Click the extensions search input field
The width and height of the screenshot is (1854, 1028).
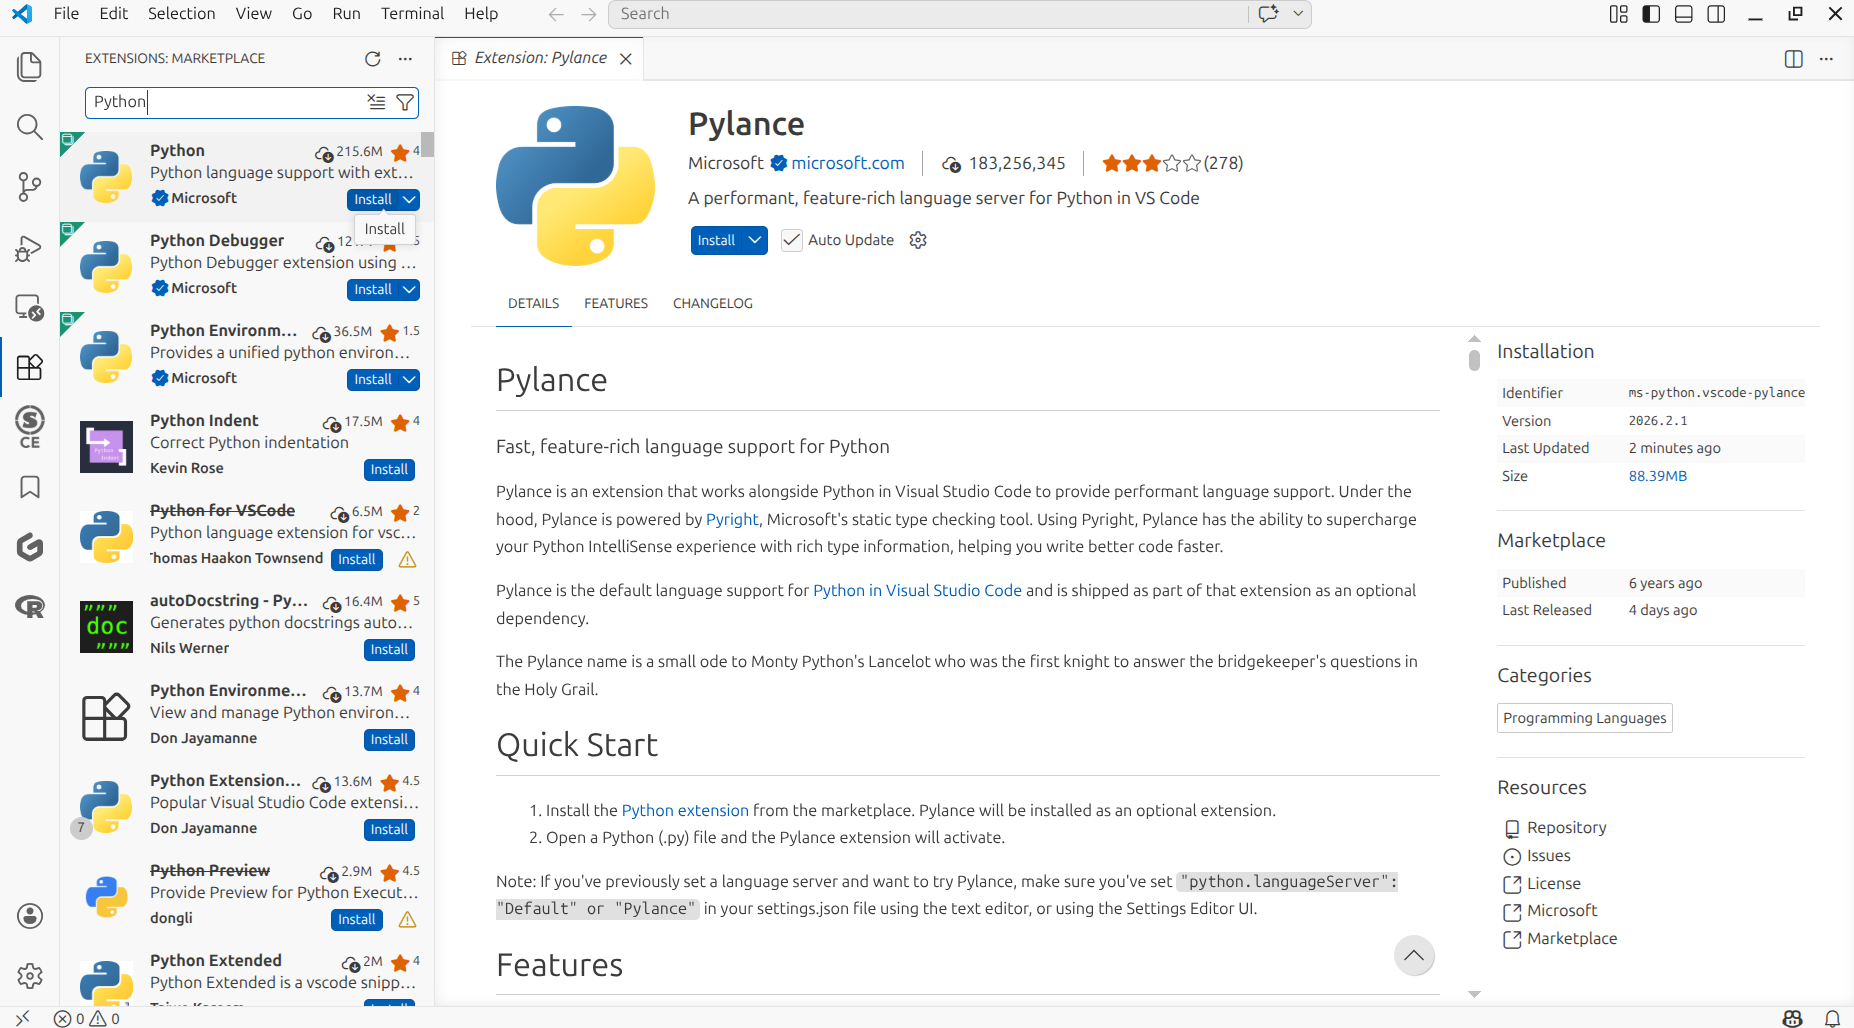(x=227, y=102)
